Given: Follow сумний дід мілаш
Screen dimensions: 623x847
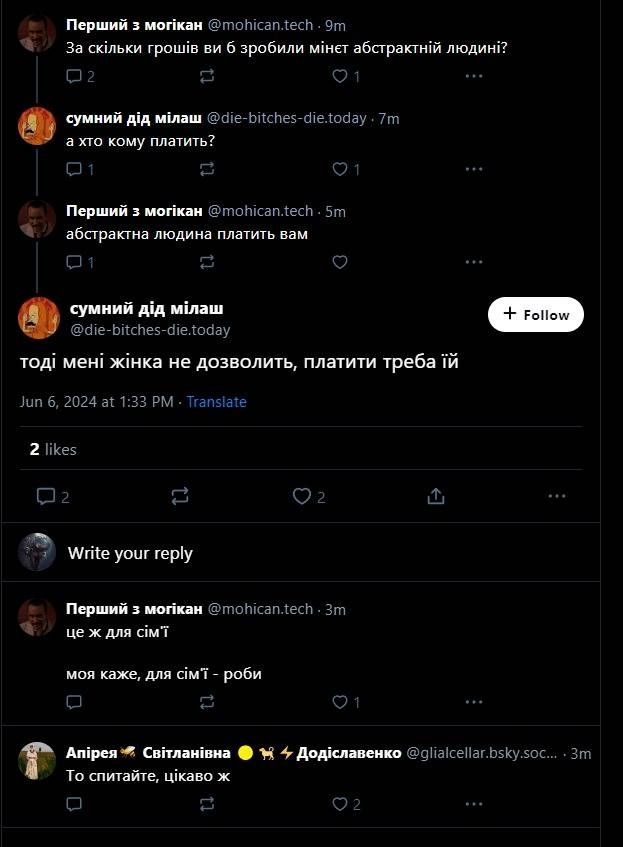Looking at the screenshot, I should tap(536, 314).
